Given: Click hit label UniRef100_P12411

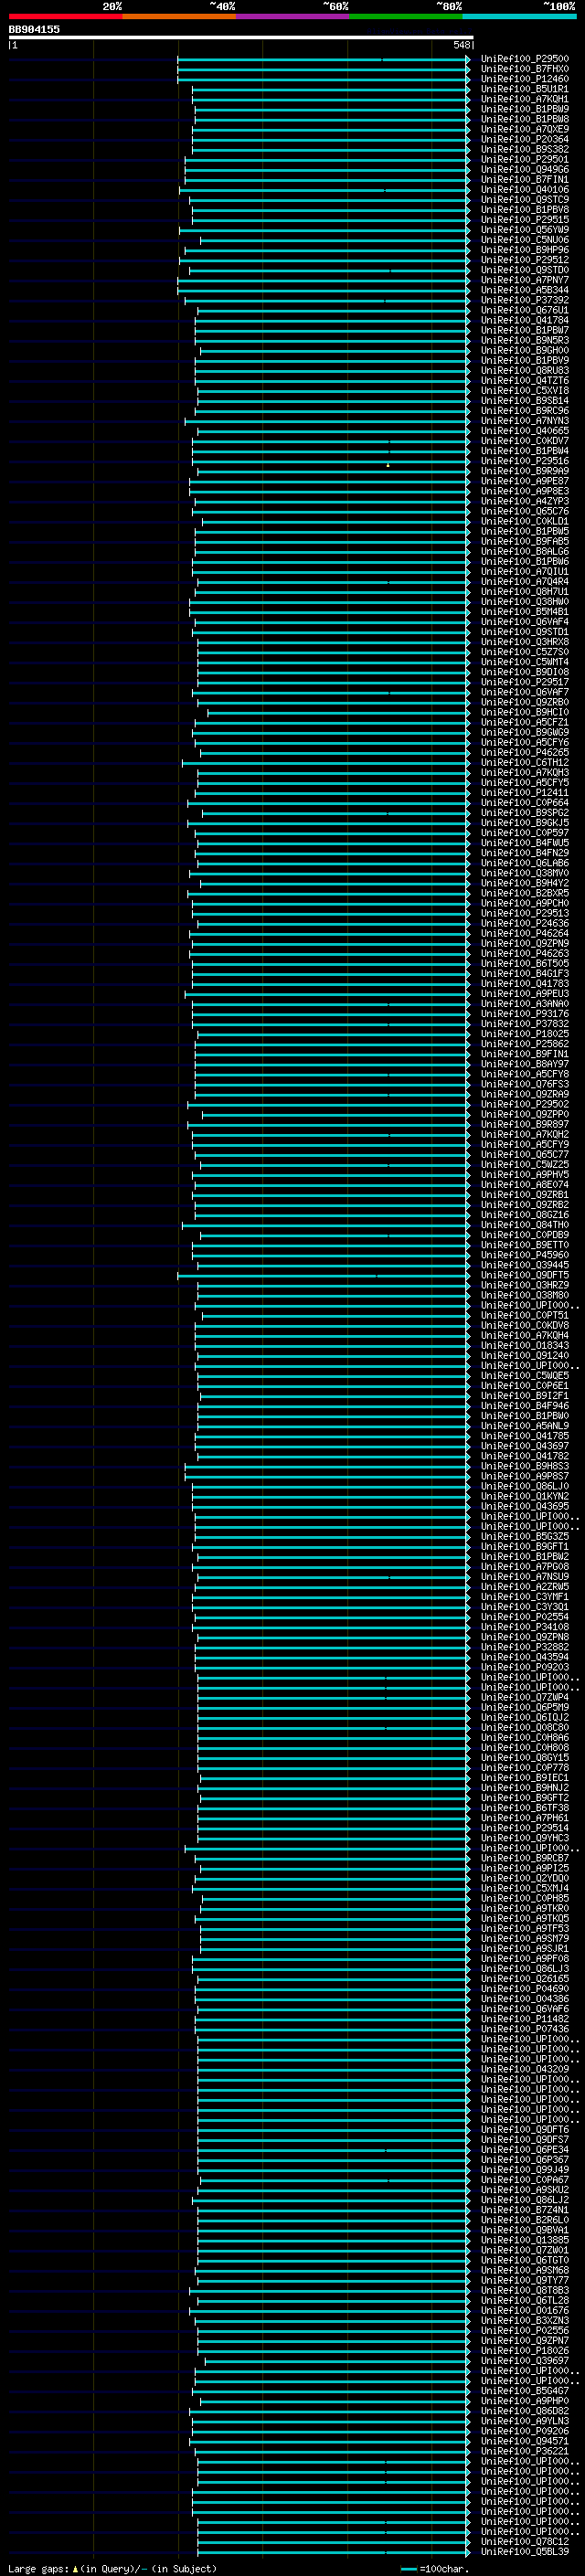Looking at the screenshot, I should click(x=524, y=793).
